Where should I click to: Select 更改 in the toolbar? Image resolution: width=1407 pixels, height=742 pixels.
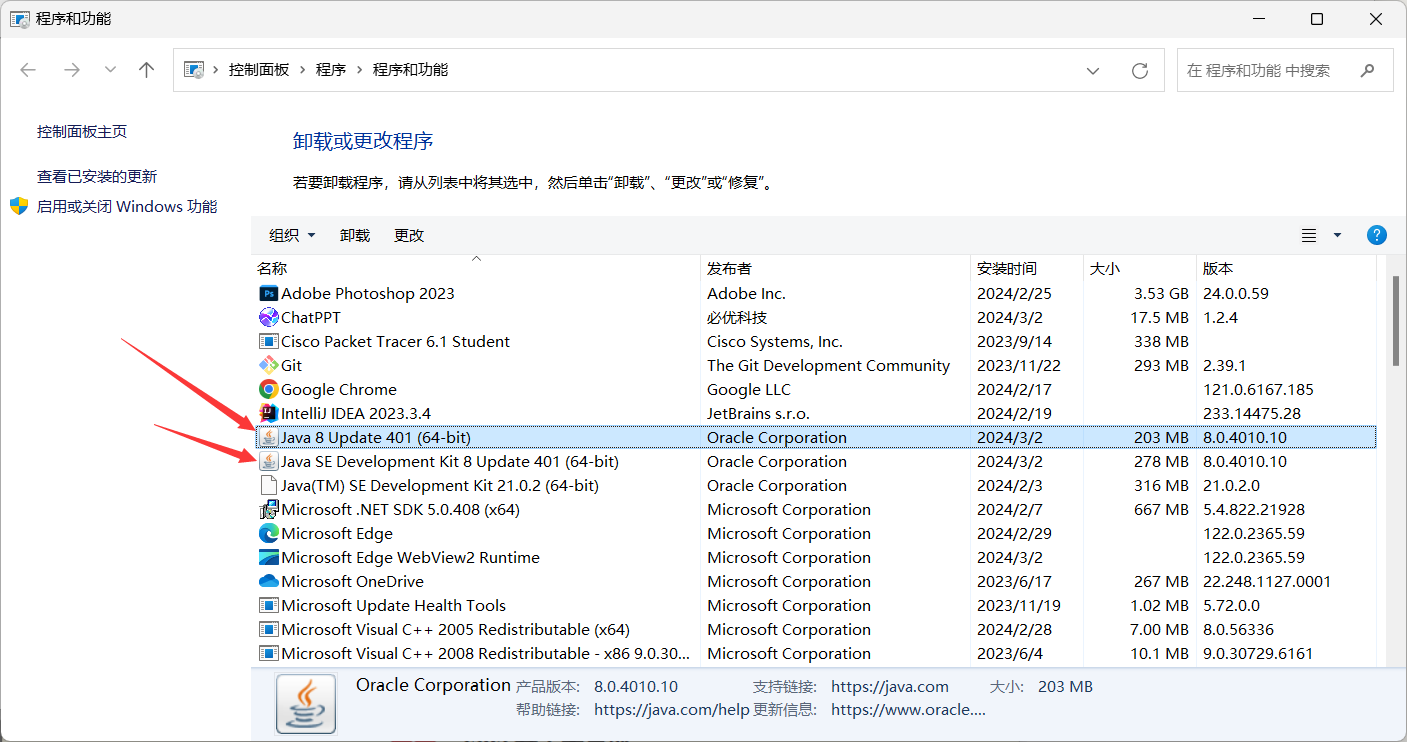coord(408,235)
